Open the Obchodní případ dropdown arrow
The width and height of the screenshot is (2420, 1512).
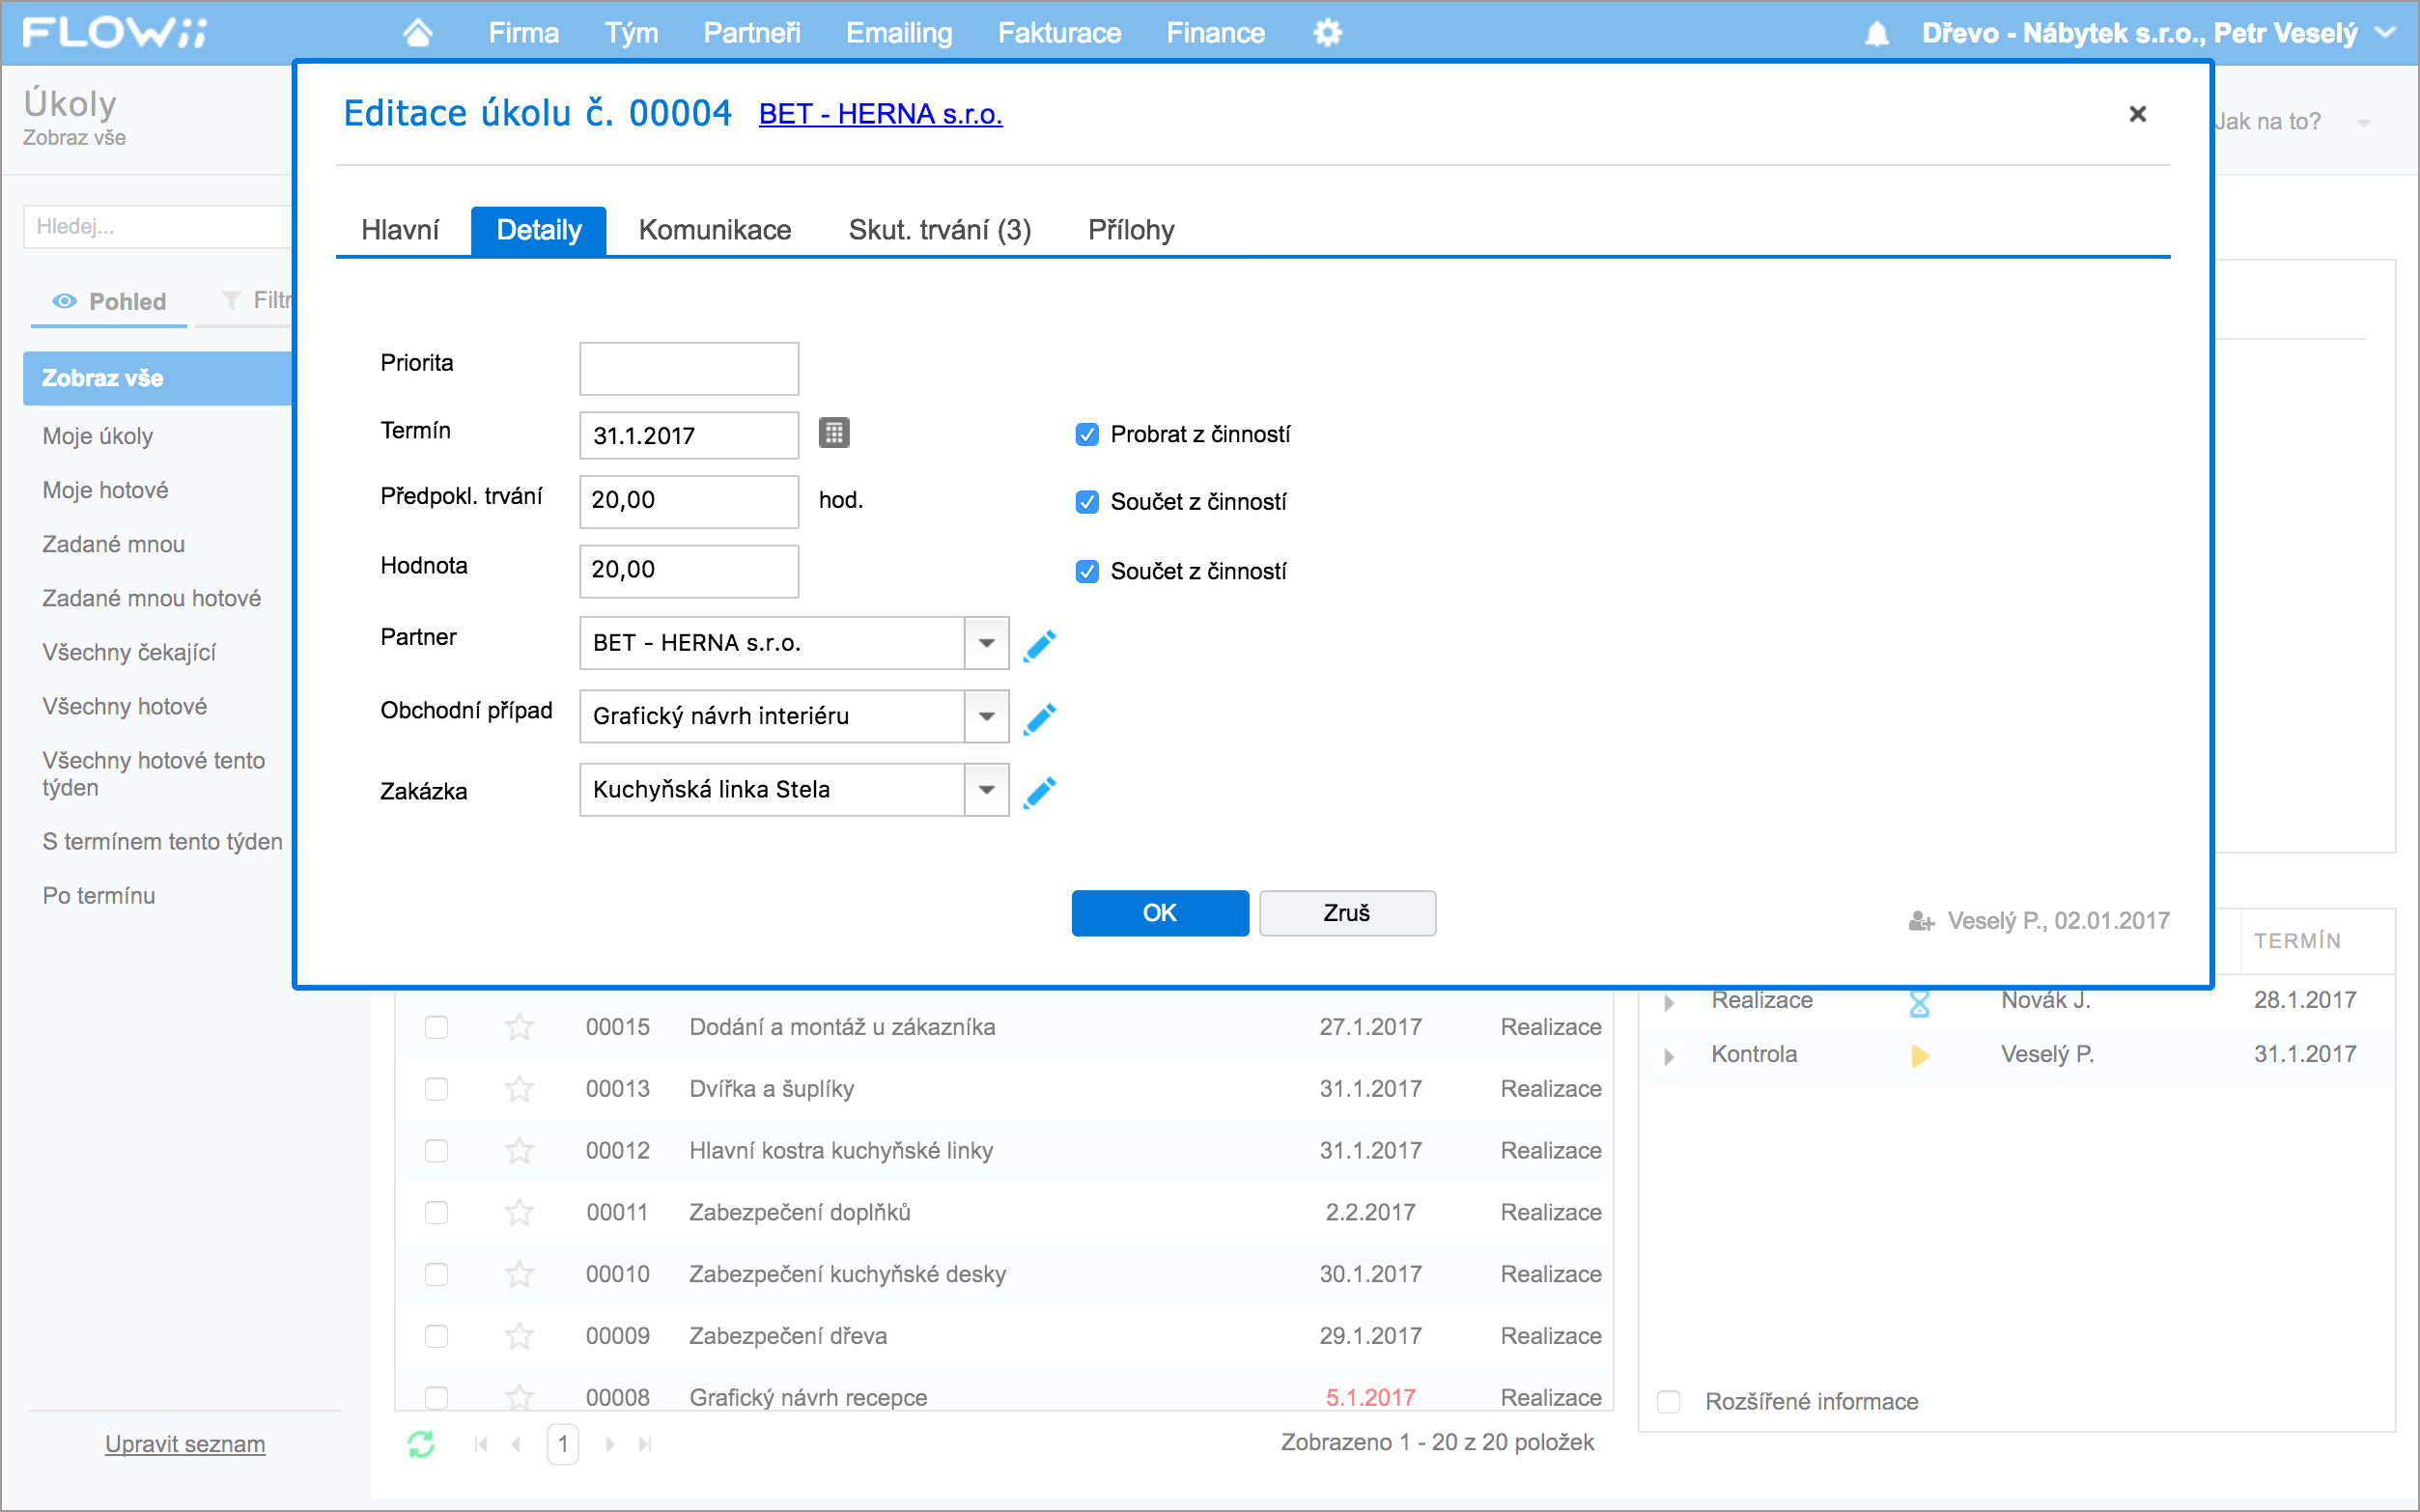(x=986, y=716)
